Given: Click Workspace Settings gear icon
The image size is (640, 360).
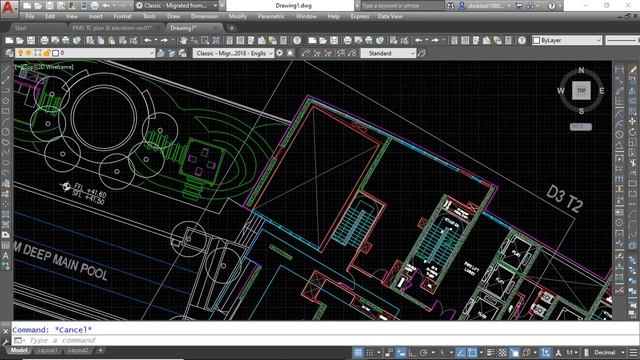Looking at the screenshot, I should tap(280, 53).
